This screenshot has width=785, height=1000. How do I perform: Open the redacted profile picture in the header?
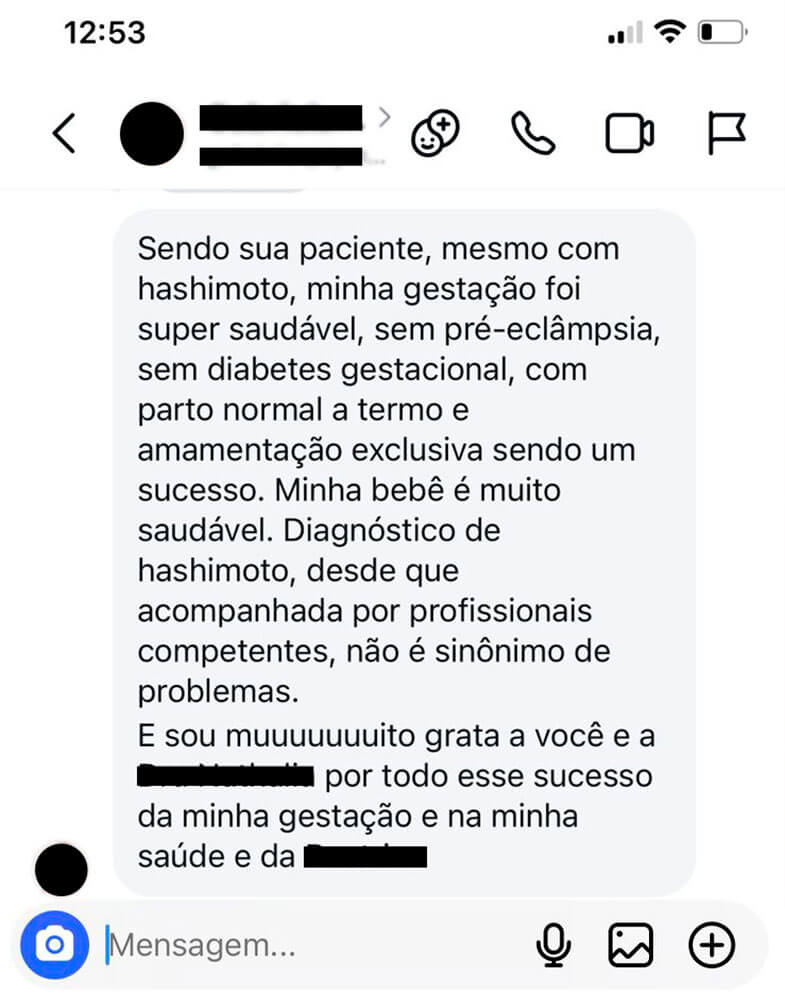coord(152,133)
